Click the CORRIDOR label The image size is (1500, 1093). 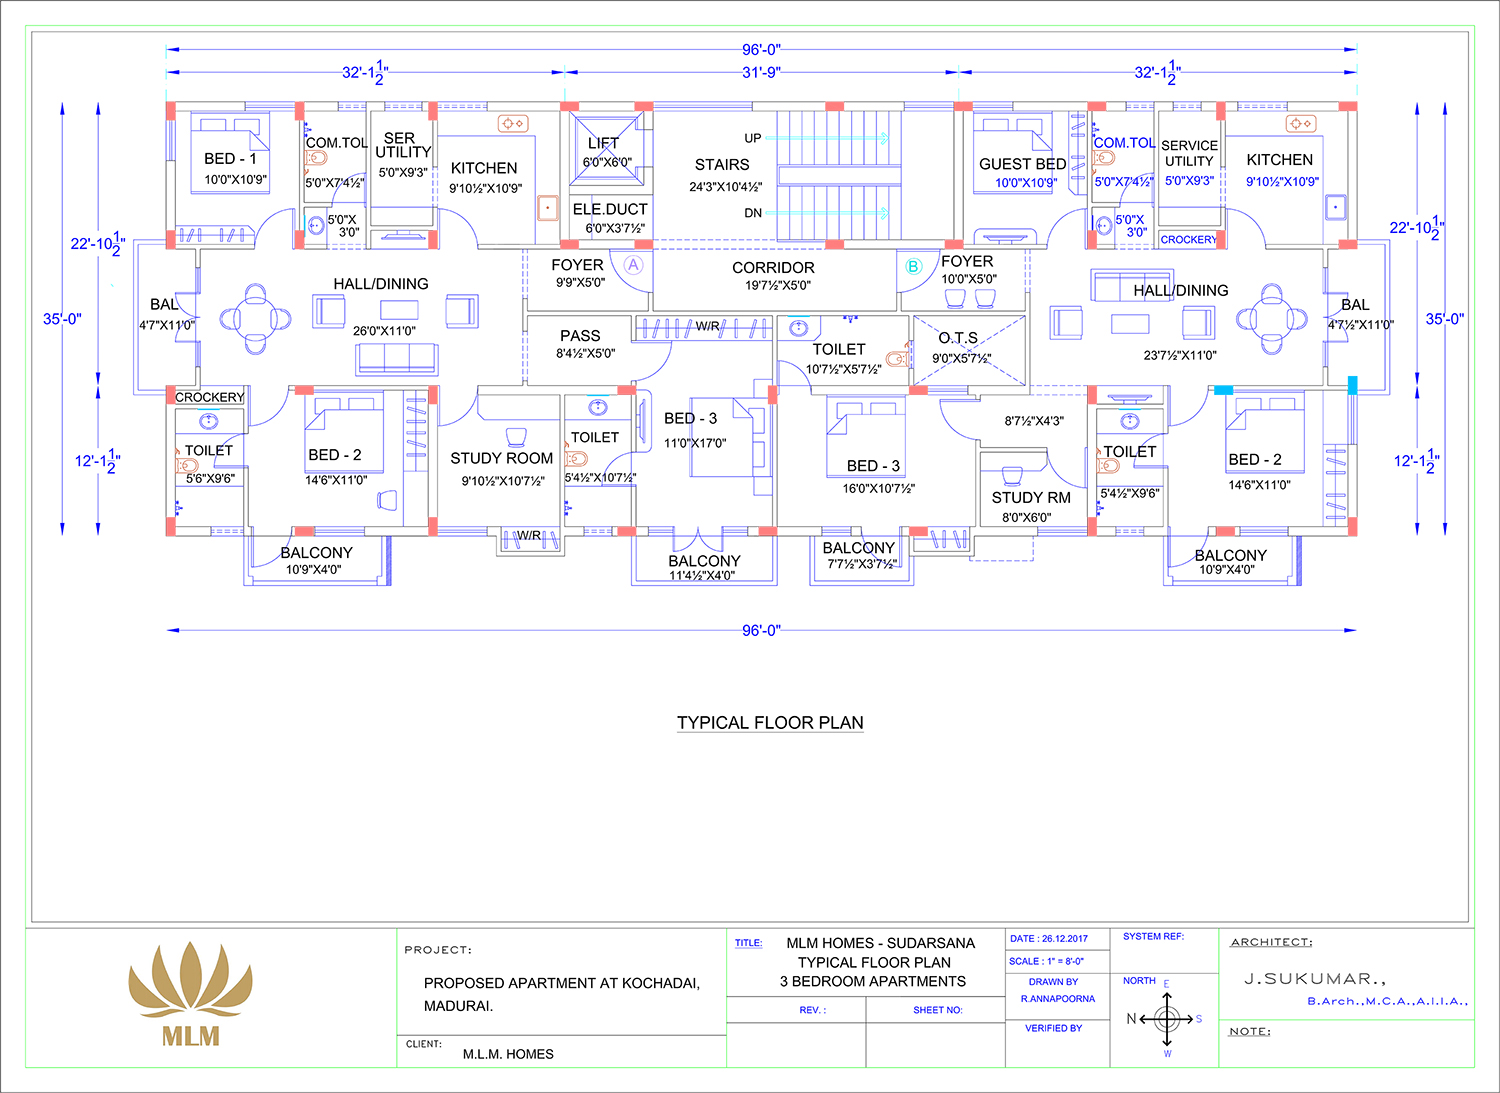point(773,268)
